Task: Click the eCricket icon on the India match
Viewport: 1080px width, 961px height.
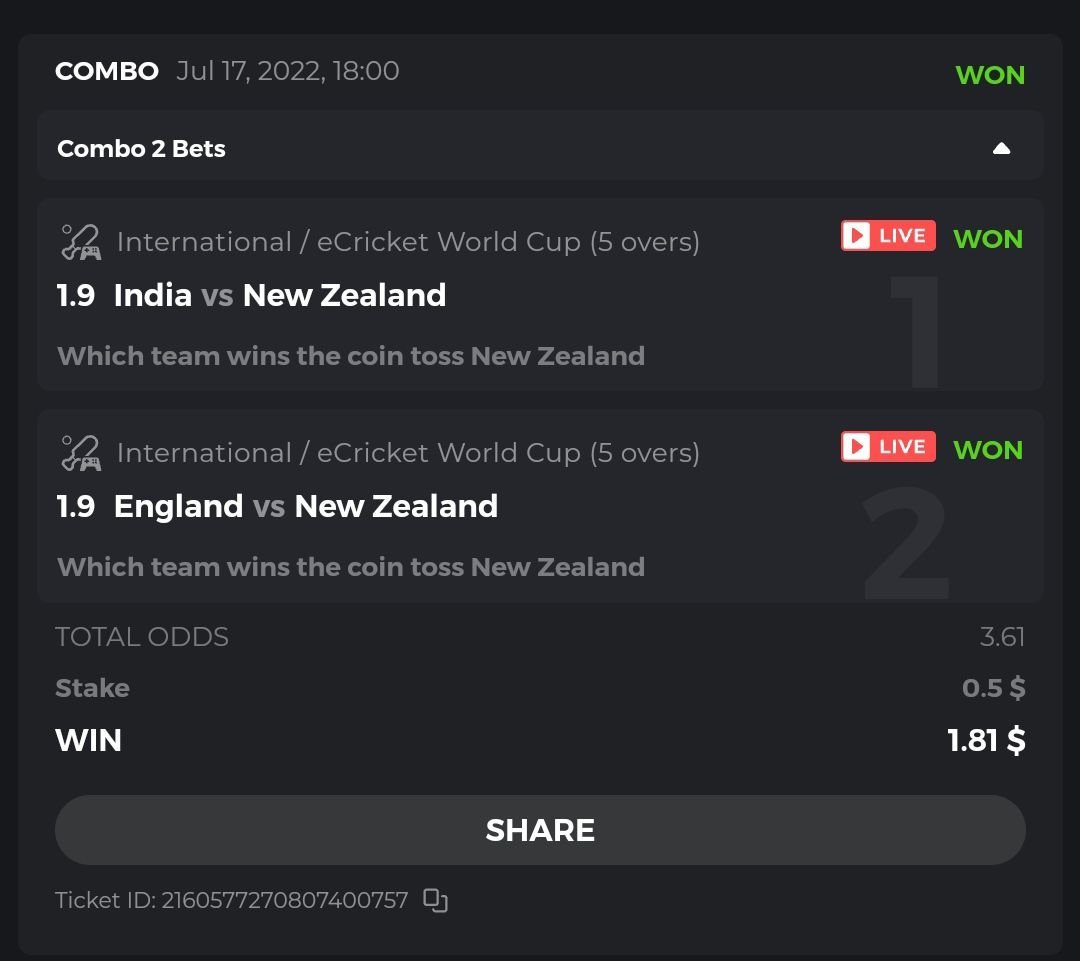Action: (81, 242)
